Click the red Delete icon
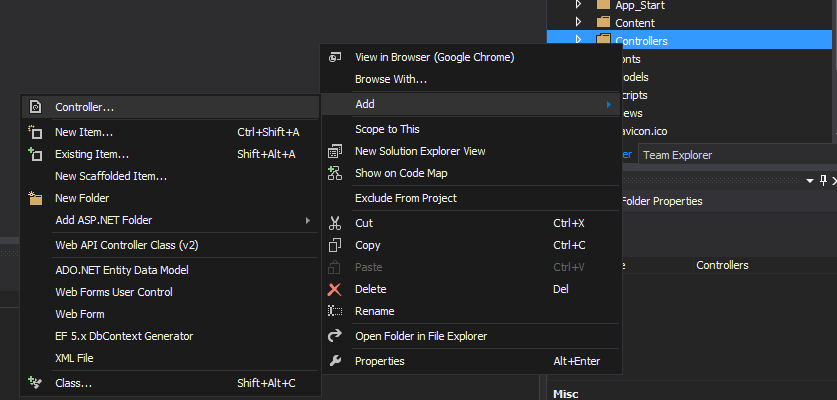Viewport: 837px width, 400px height. pyautogui.click(x=335, y=289)
